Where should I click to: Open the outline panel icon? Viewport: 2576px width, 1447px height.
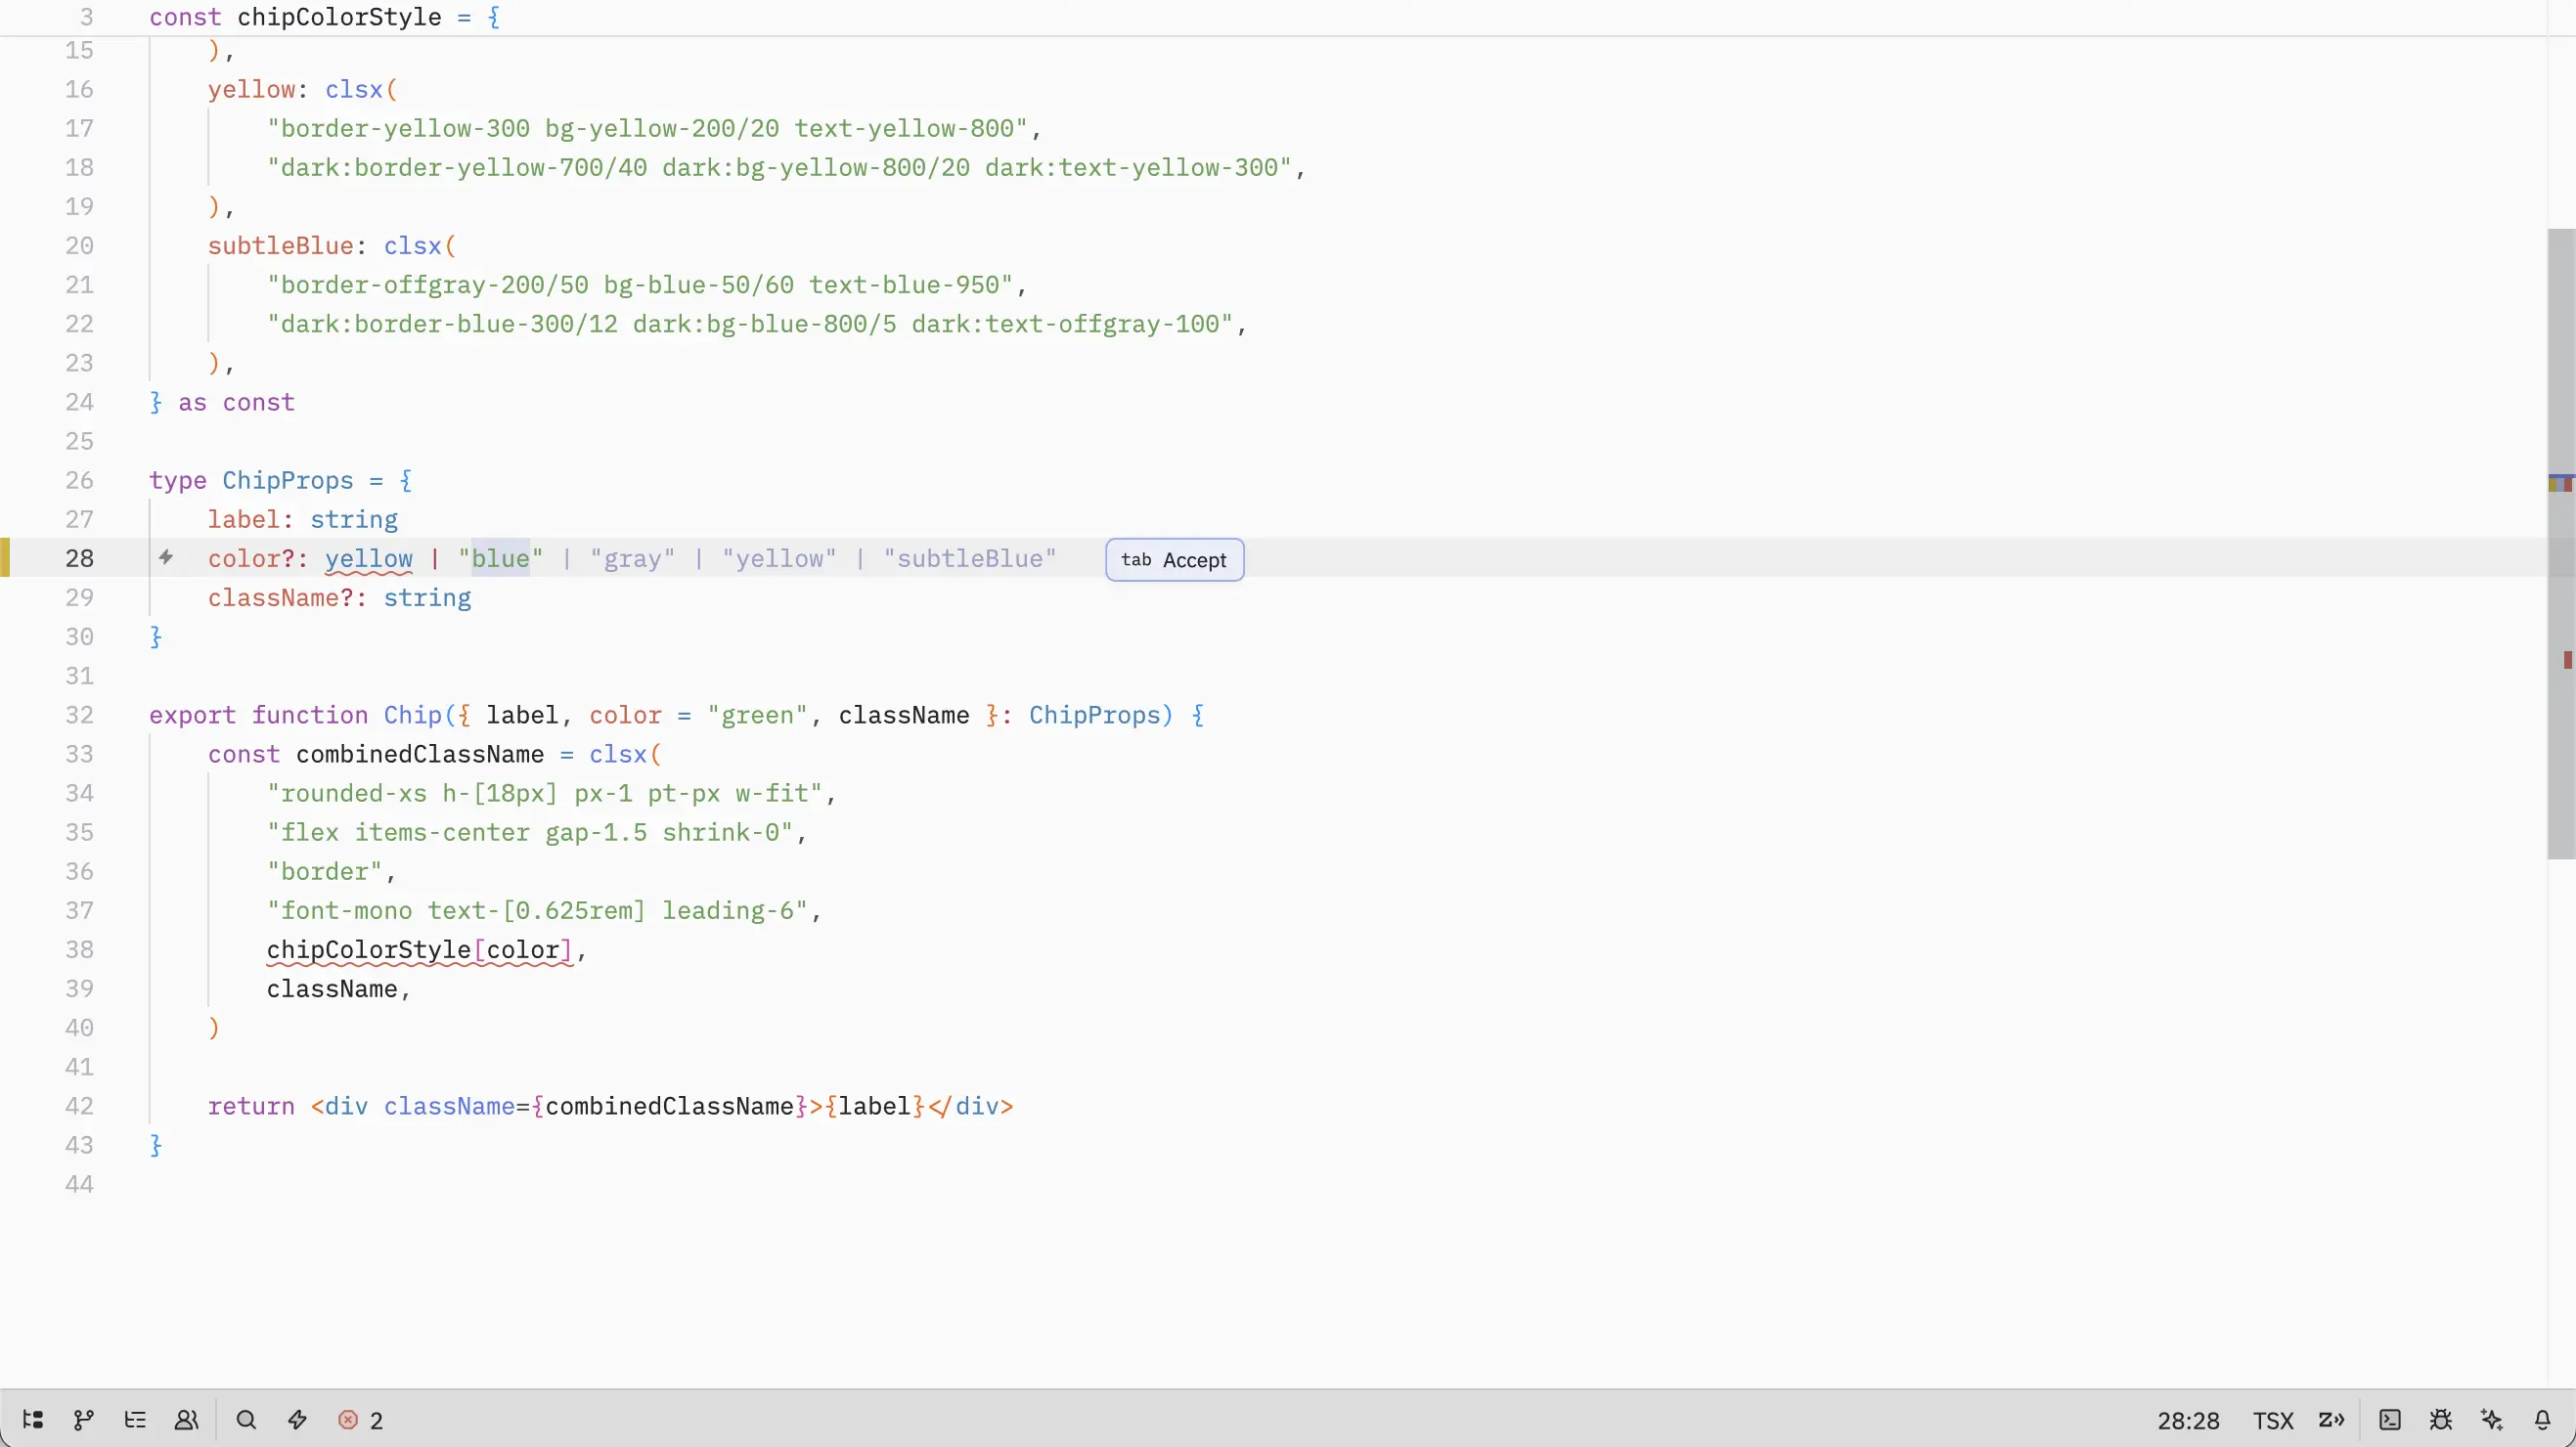pyautogui.click(x=135, y=1420)
